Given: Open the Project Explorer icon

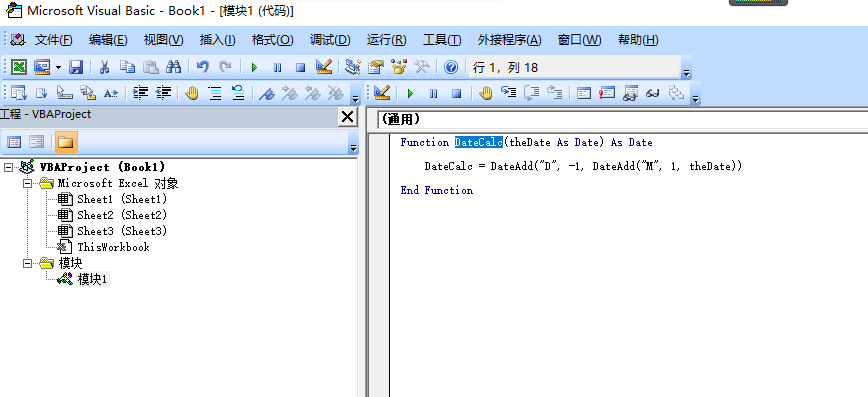Looking at the screenshot, I should tap(353, 68).
